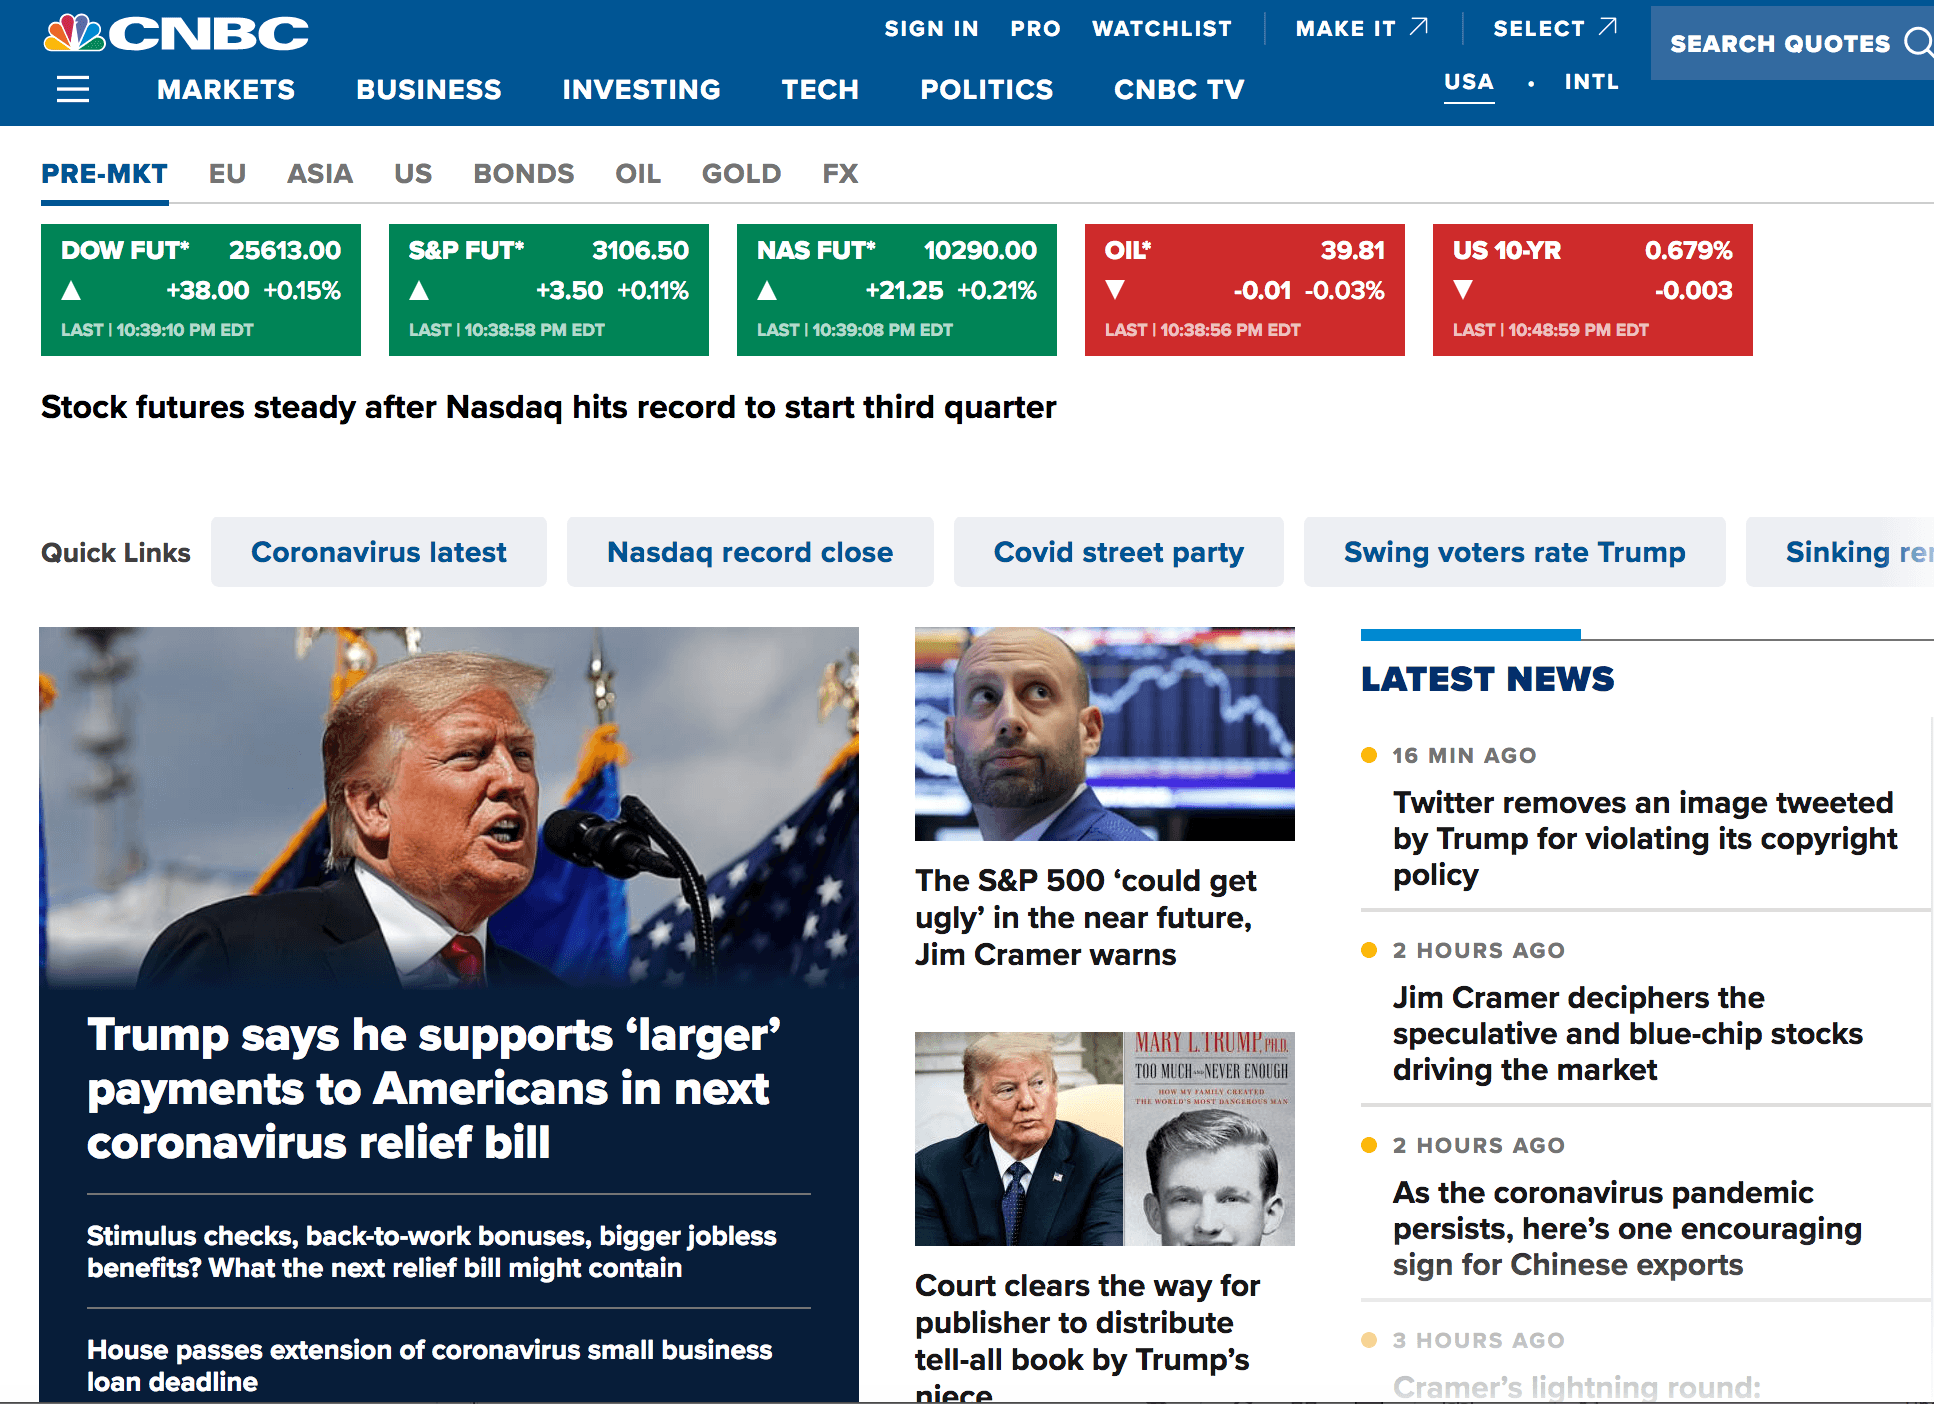This screenshot has width=1934, height=1404.
Task: Click the Jim Cramer article thumbnail
Action: pyautogui.click(x=1105, y=734)
